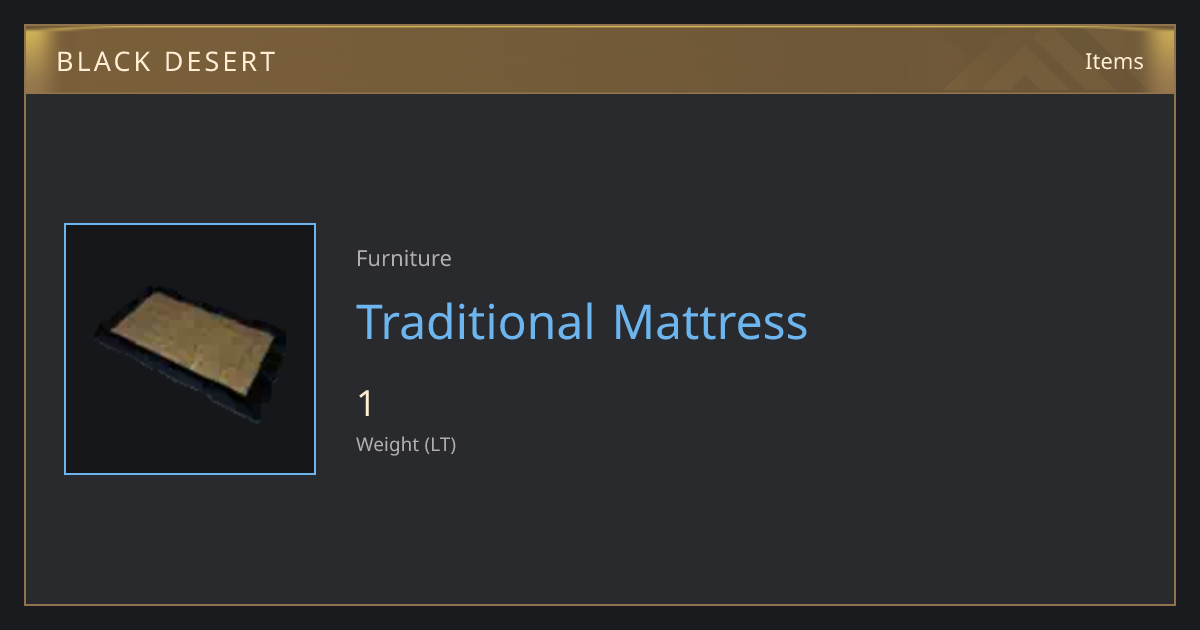Screen dimensions: 1200x630
Task: Open the Traditional Mattress item icon
Action: click(190, 349)
